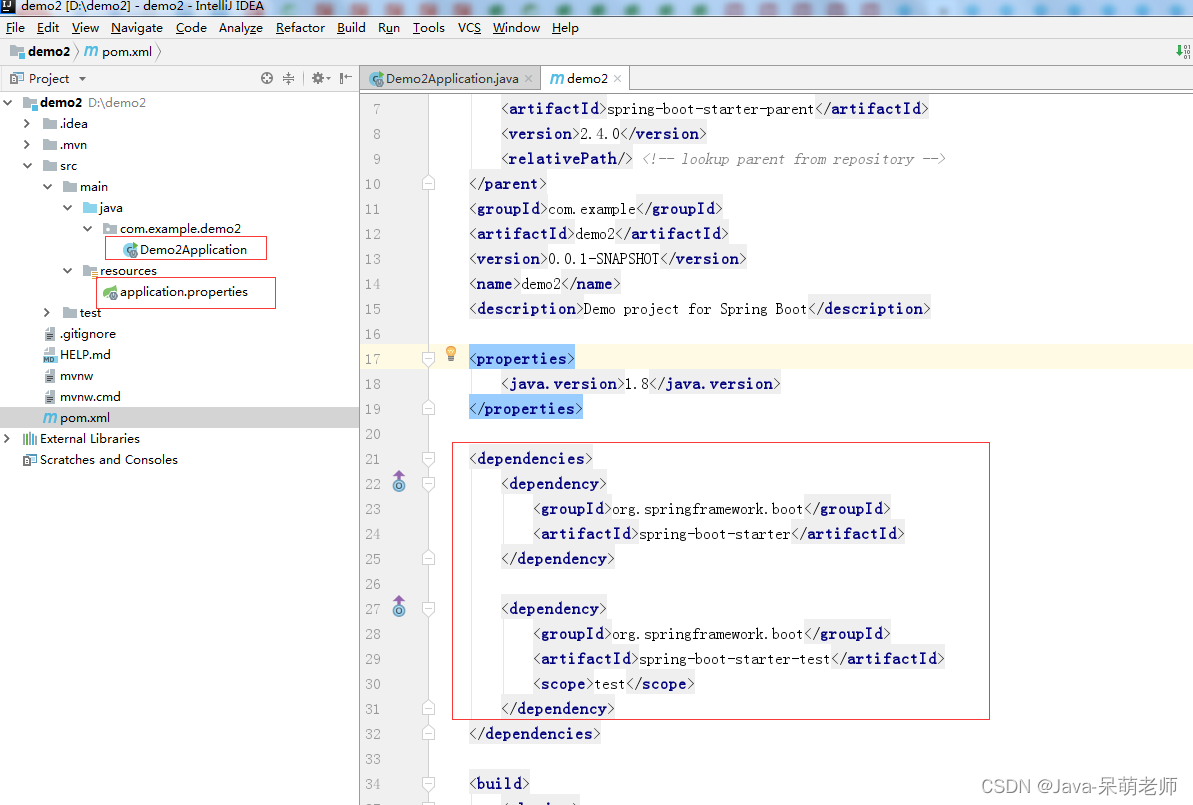Close the demo2 pom editor tab

click(x=617, y=78)
